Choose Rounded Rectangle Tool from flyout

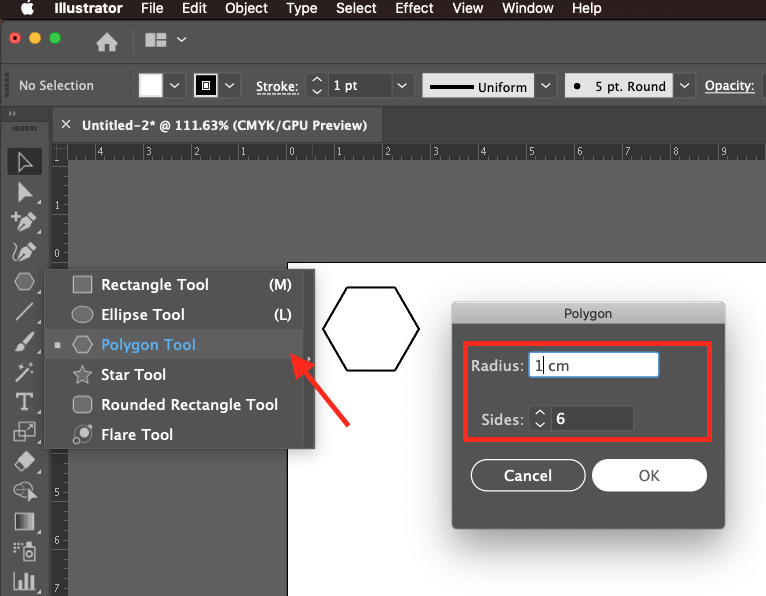tap(174, 404)
